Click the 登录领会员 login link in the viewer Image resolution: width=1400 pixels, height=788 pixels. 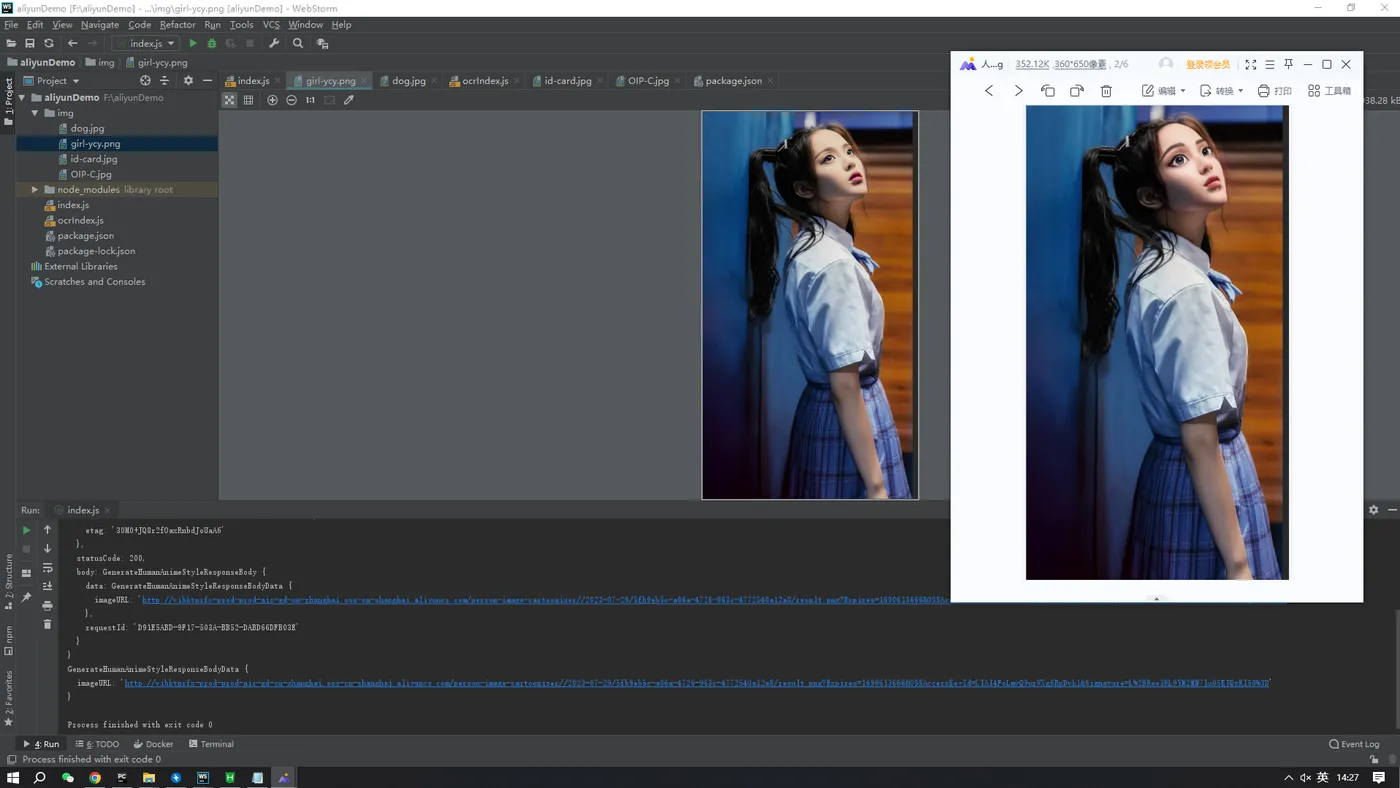coord(1208,64)
